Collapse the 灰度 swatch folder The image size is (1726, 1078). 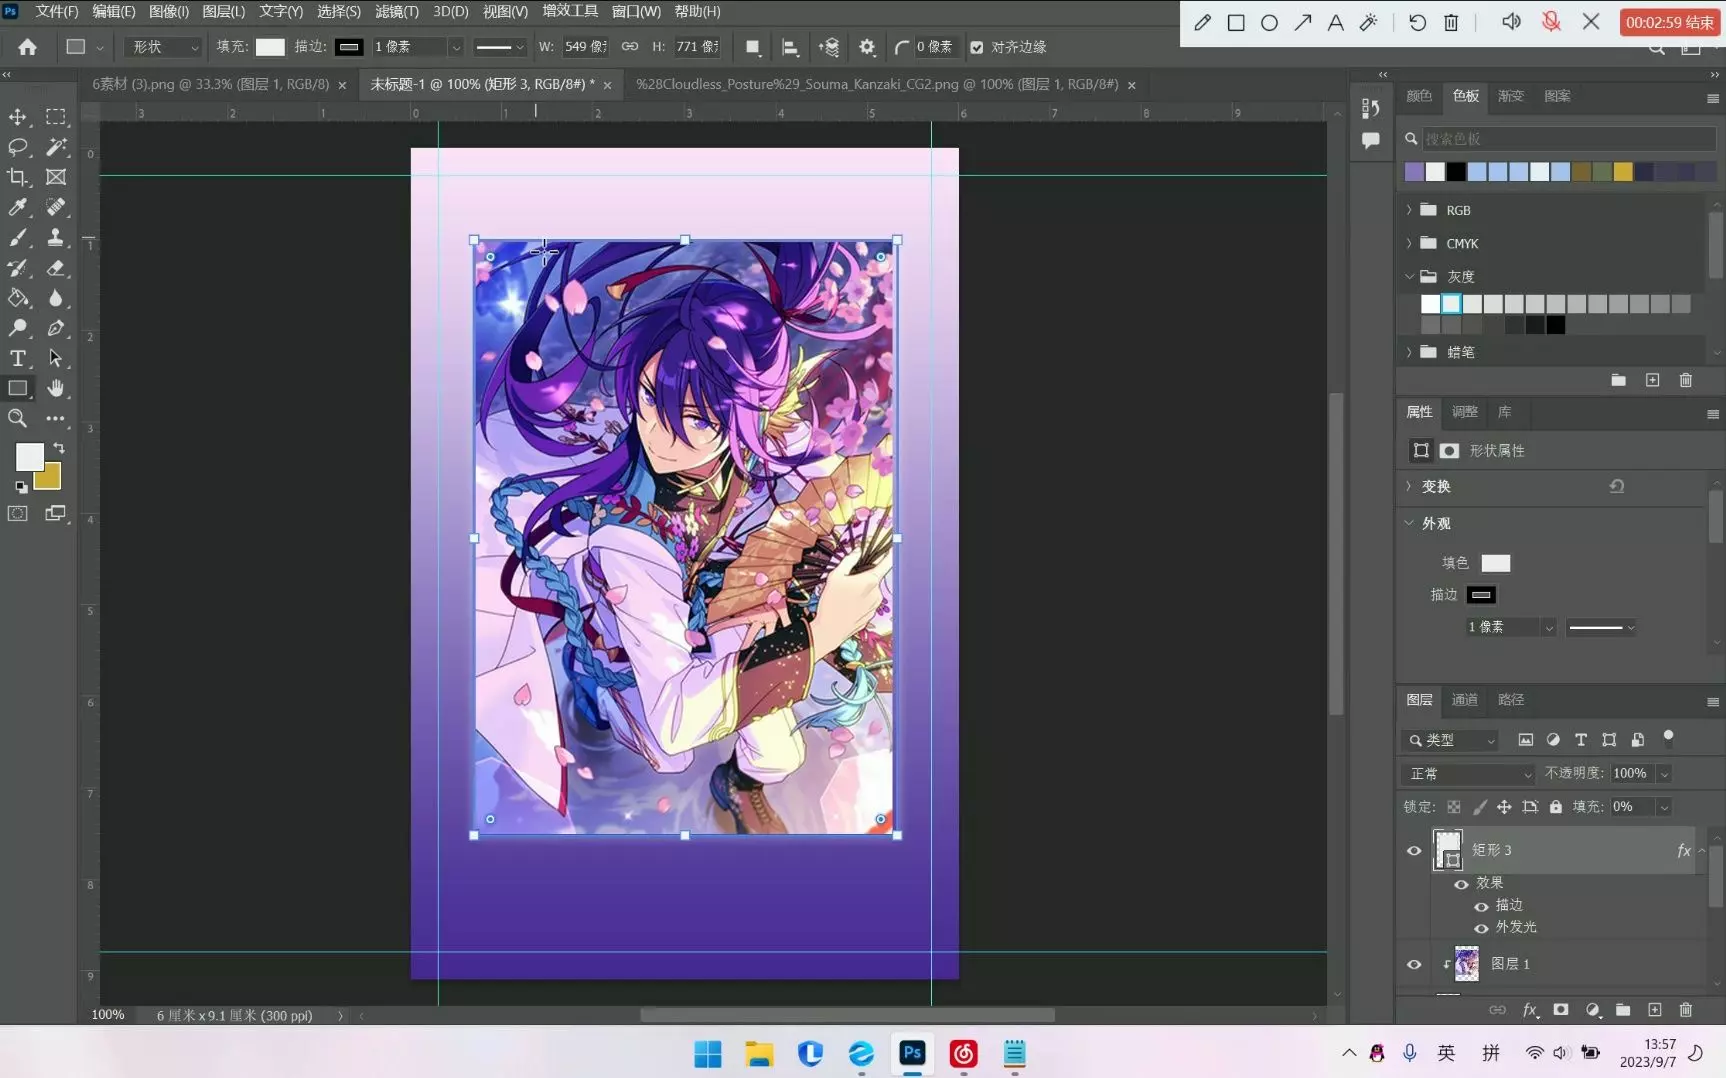[1409, 276]
